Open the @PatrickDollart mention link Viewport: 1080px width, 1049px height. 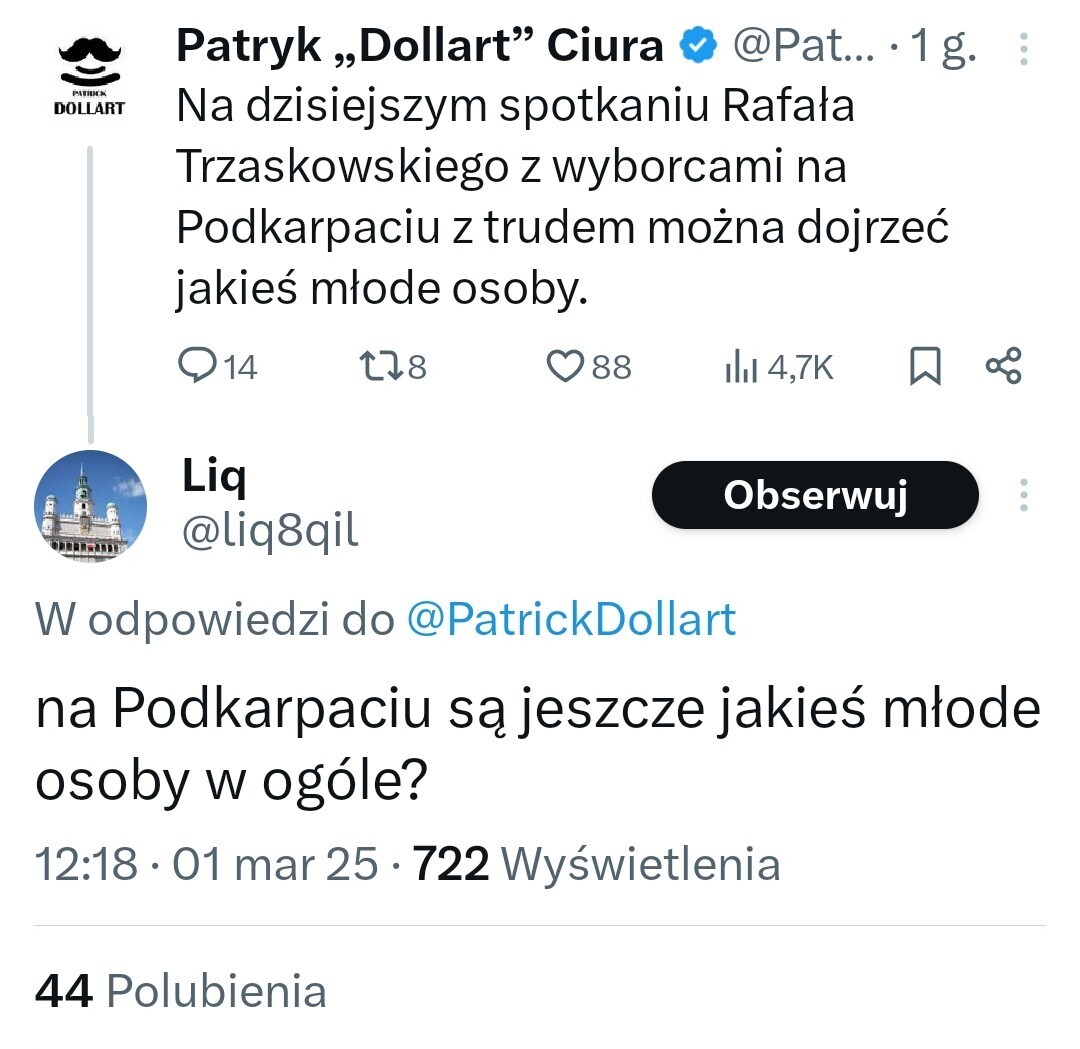571,620
